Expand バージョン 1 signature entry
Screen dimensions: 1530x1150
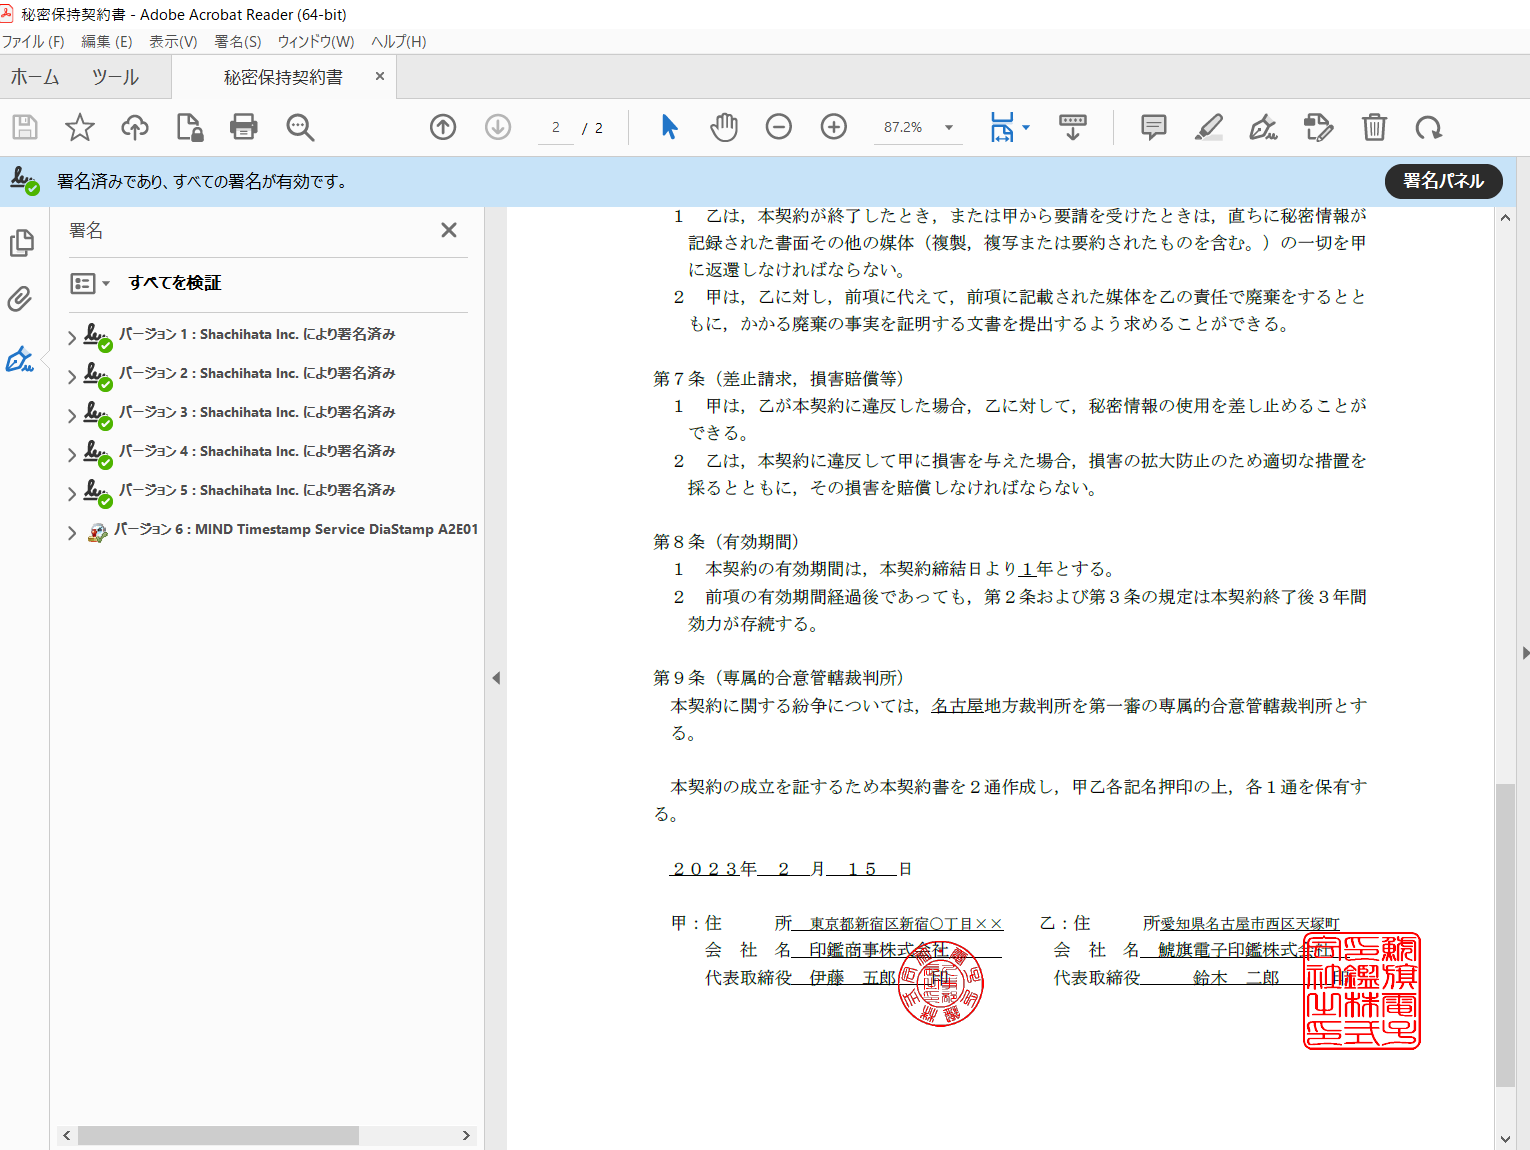coord(72,337)
